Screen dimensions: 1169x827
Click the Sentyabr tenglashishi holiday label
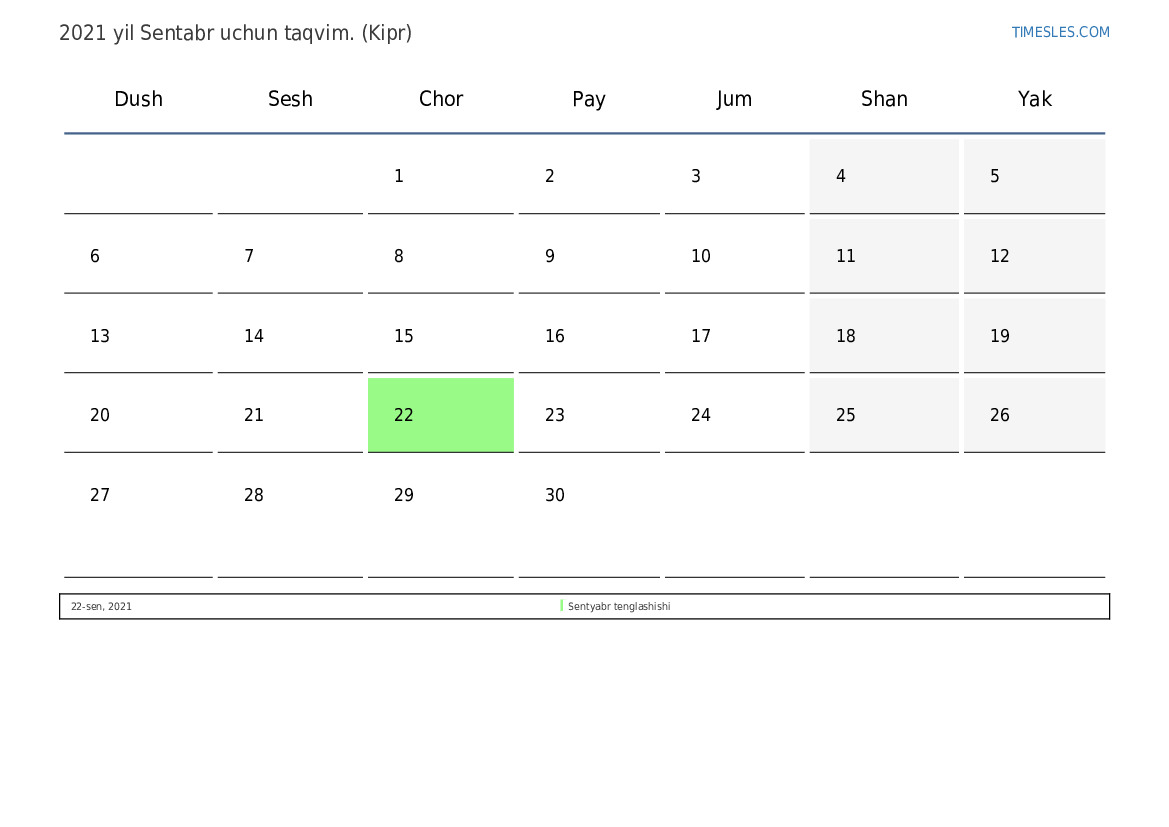[619, 607]
